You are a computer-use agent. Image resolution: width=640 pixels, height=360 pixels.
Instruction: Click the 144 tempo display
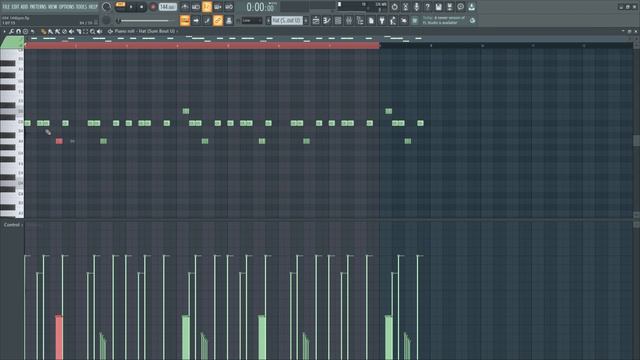click(167, 7)
